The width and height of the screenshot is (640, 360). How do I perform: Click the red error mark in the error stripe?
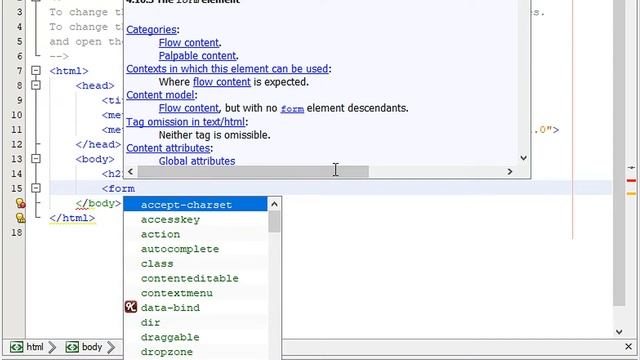coord(631,180)
